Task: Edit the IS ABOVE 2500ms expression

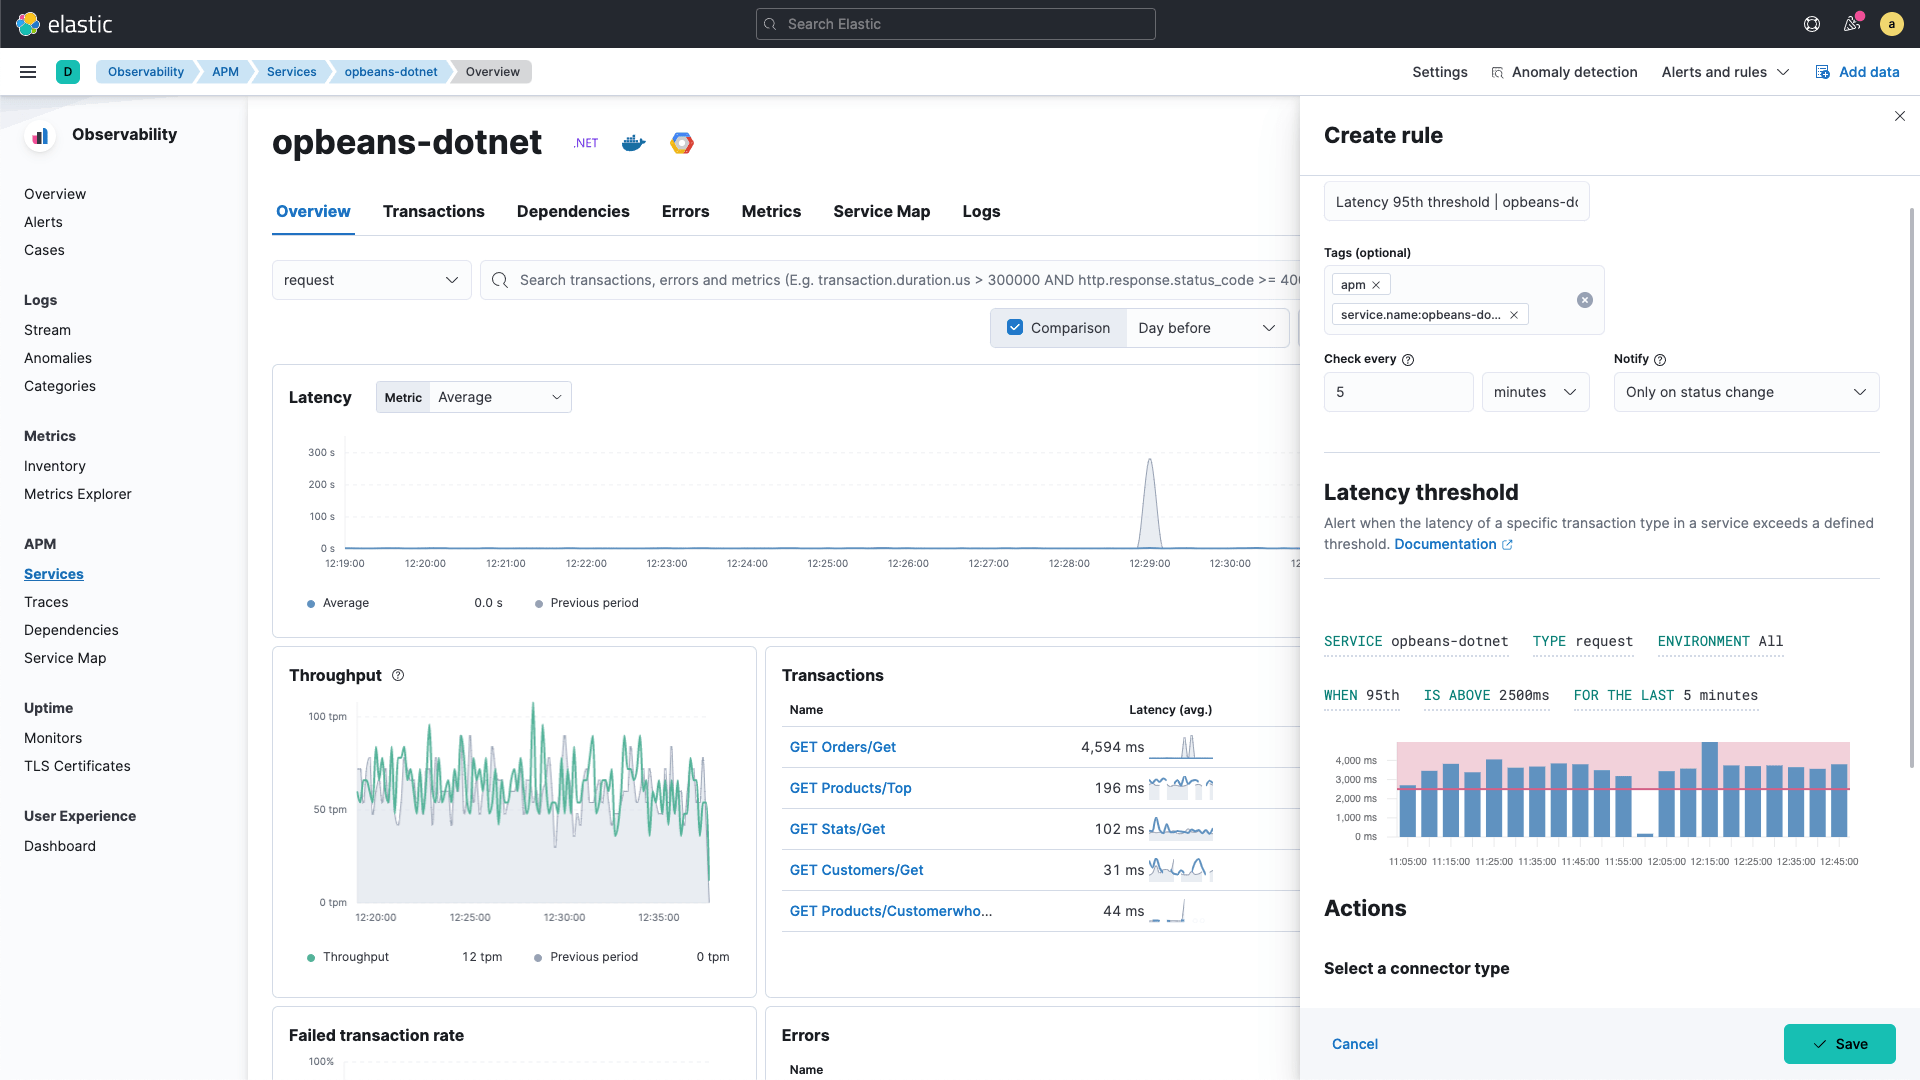Action: (1486, 696)
